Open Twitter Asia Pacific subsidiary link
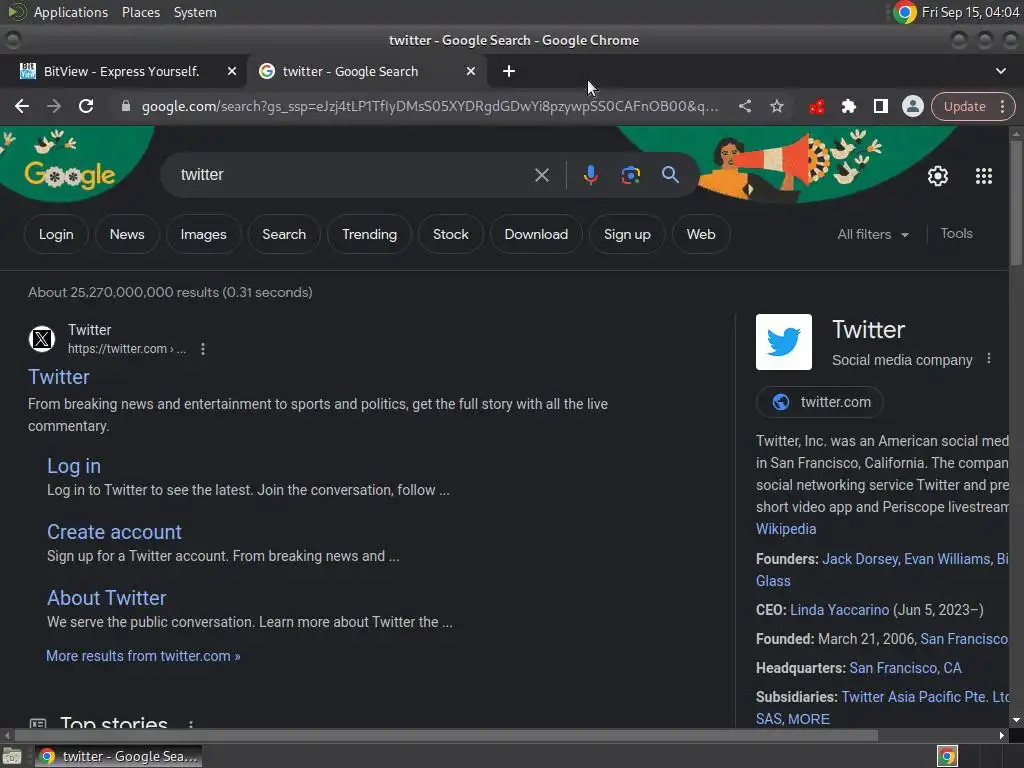The image size is (1024, 768). [925, 697]
